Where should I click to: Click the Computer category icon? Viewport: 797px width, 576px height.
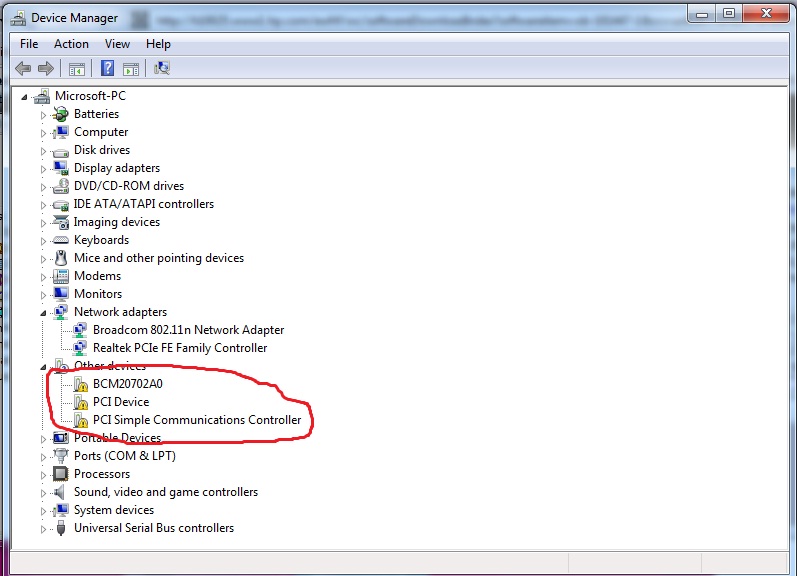click(x=60, y=132)
